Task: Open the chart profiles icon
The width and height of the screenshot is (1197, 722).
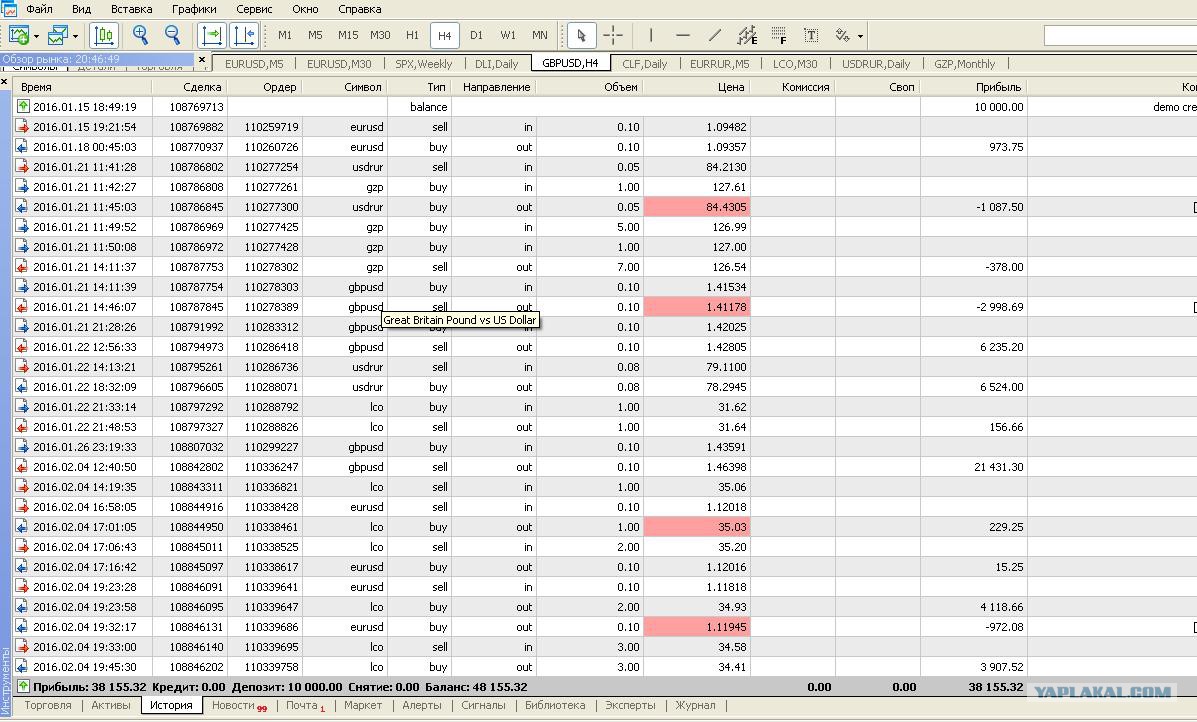Action: [58, 35]
